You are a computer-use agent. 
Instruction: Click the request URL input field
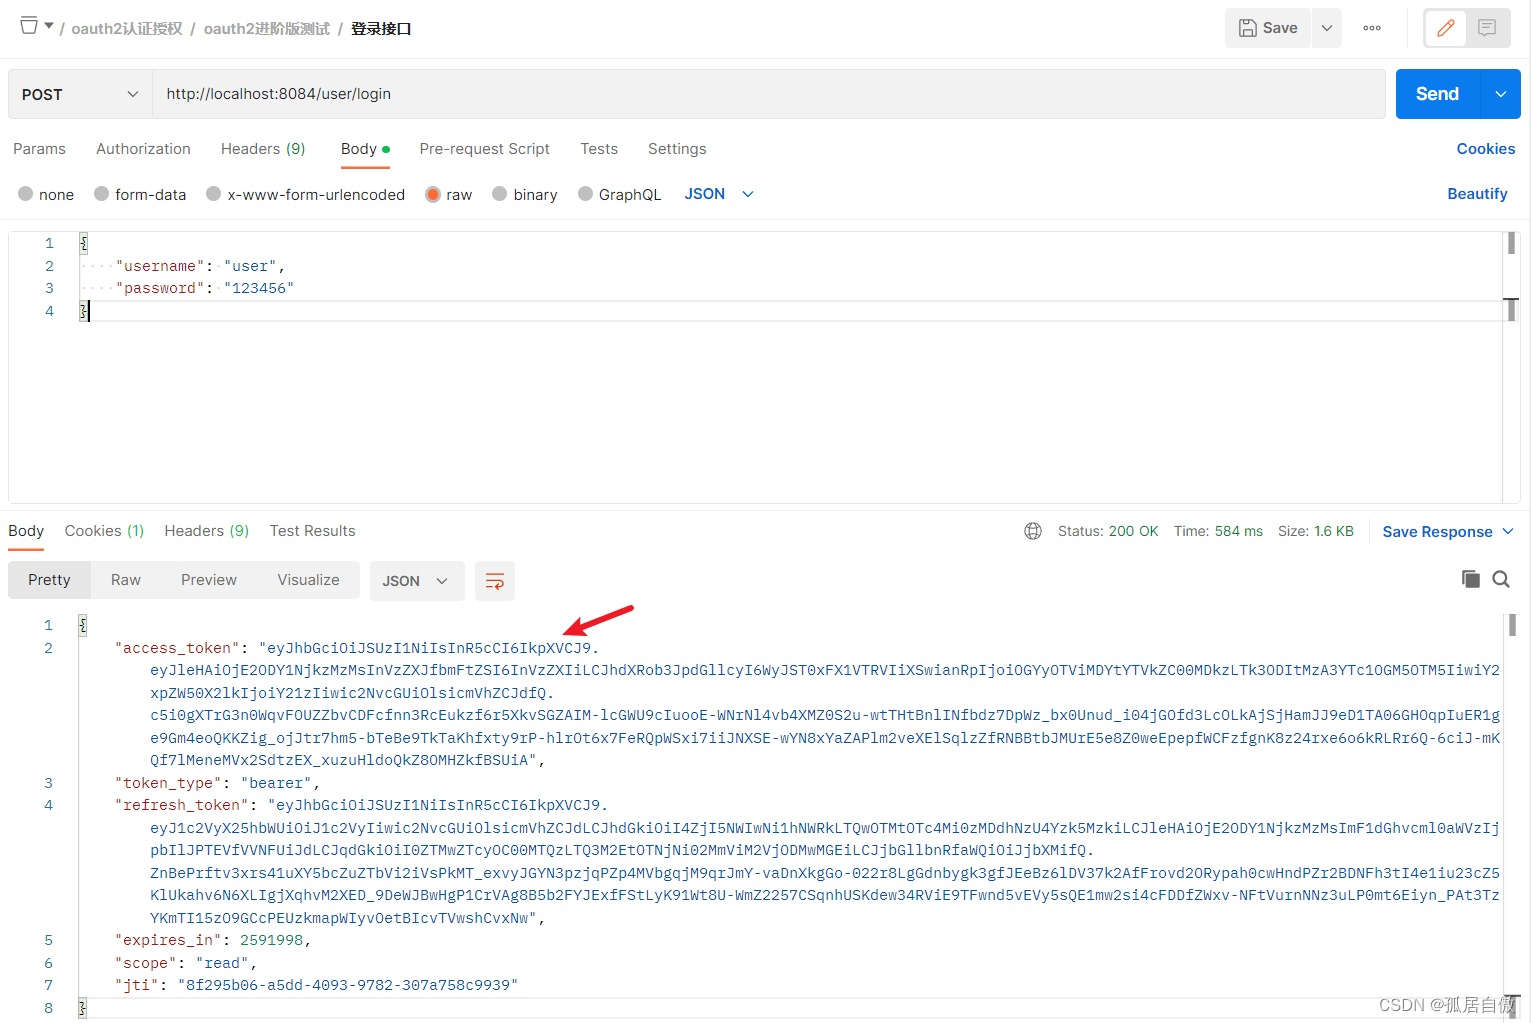(x=768, y=94)
